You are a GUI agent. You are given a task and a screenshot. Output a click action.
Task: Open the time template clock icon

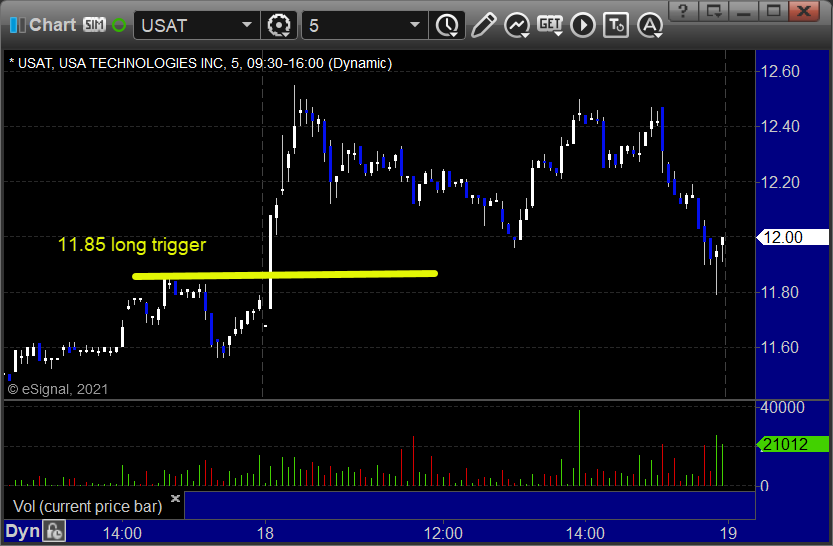click(447, 25)
